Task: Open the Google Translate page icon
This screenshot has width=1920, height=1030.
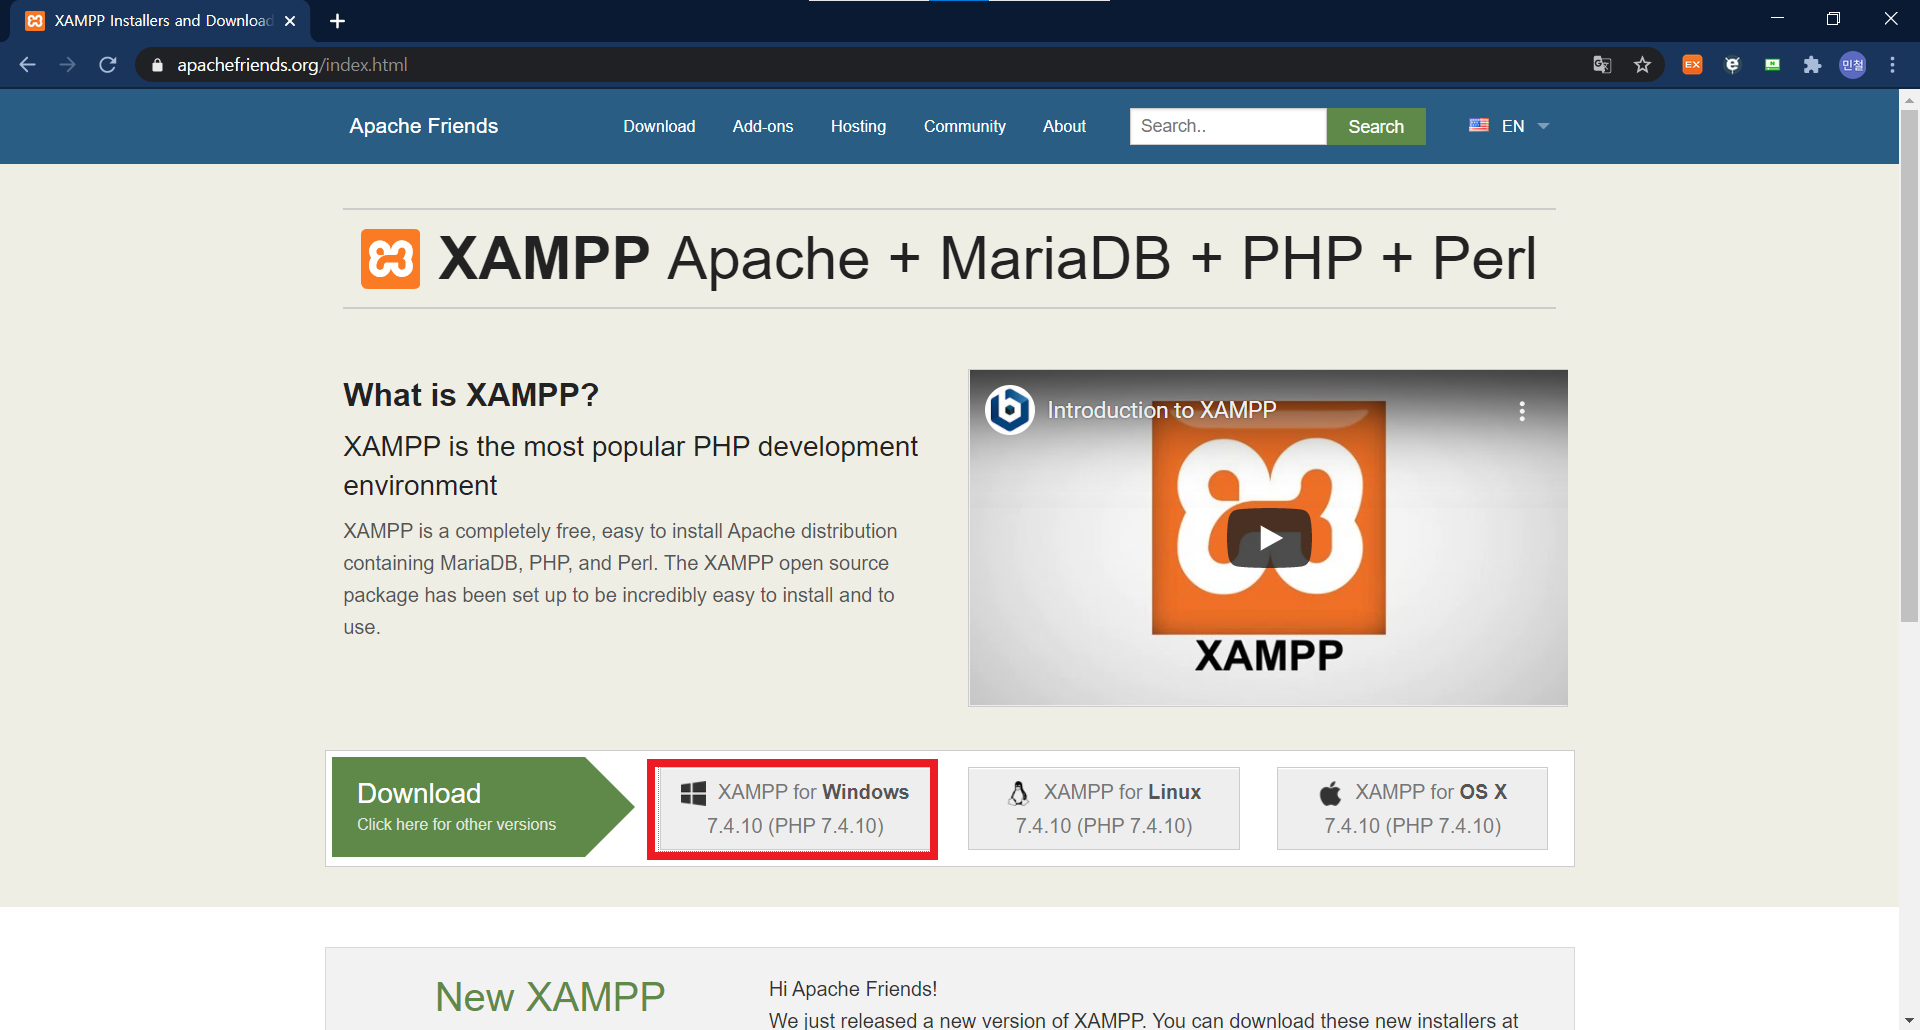Action: tap(1602, 65)
